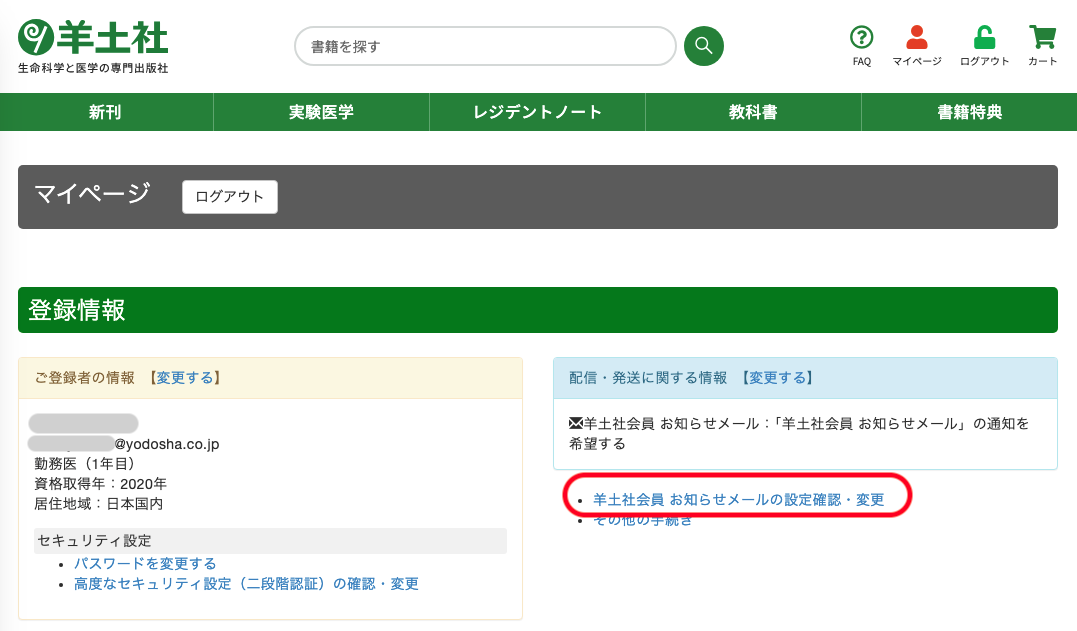The height and width of the screenshot is (631, 1077).
Task: Focus the 書籍を探す search field
Action: point(485,46)
